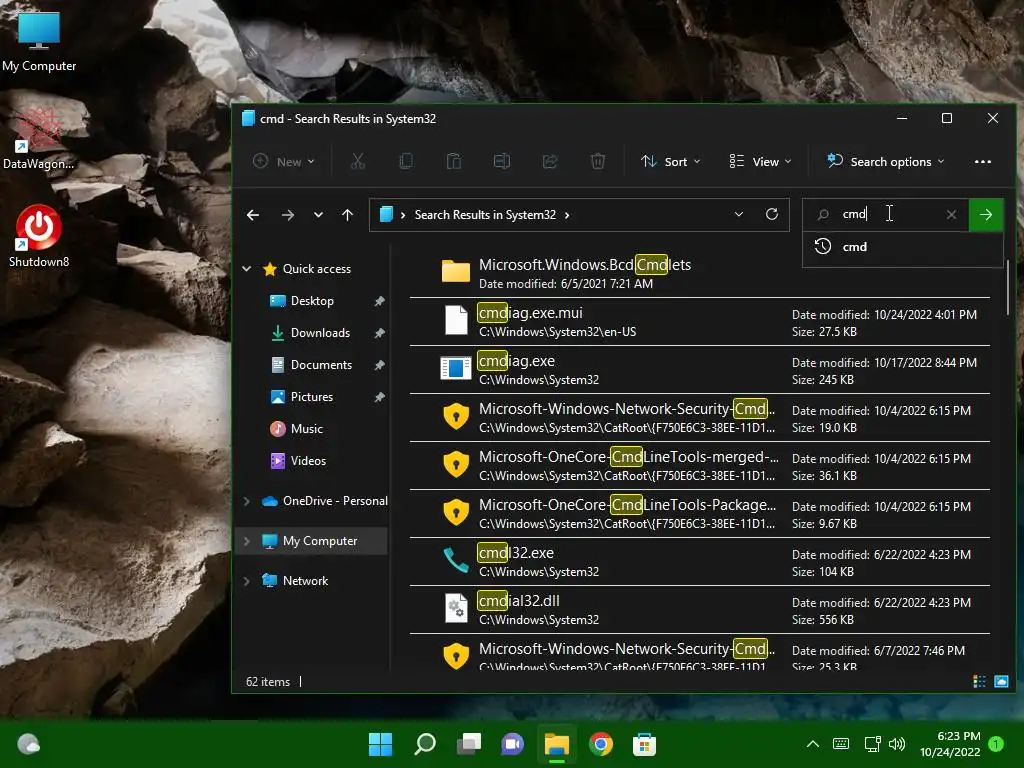The height and width of the screenshot is (768, 1024).
Task: Click the Rename icon in toolbar
Action: point(502,161)
